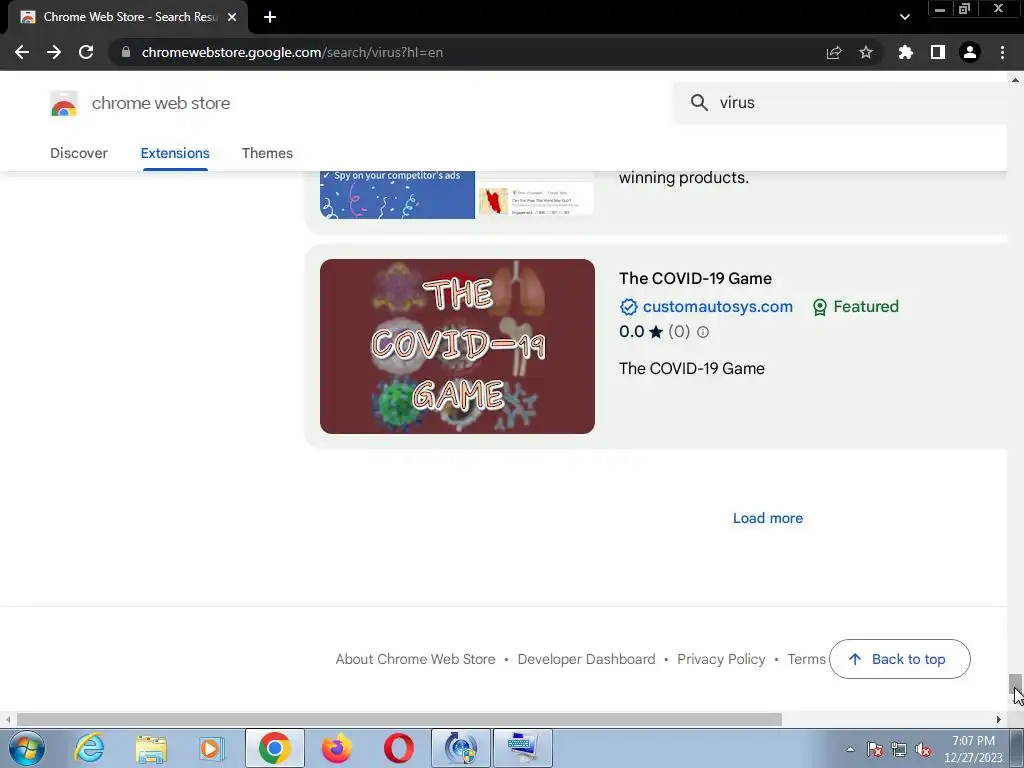Bookmark this tab with star icon
The image size is (1024, 768).
click(x=866, y=52)
